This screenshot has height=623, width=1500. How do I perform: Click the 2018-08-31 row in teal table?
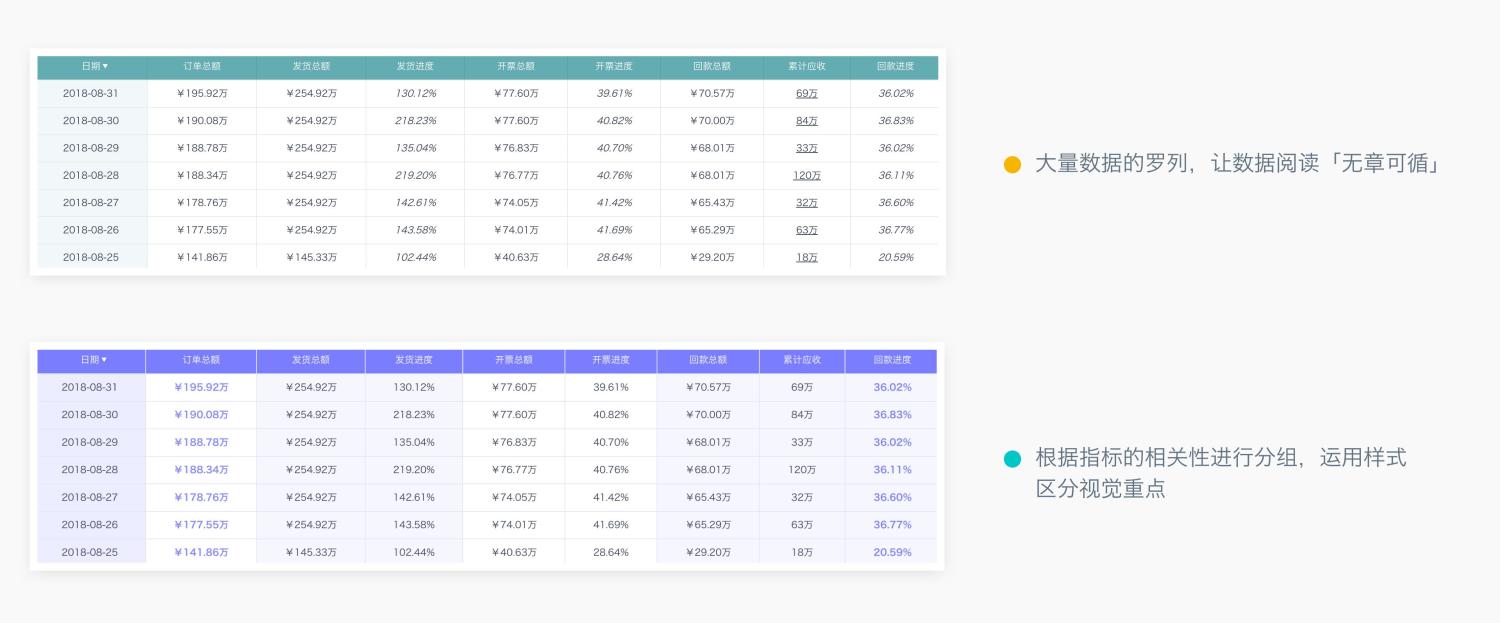click(488, 93)
